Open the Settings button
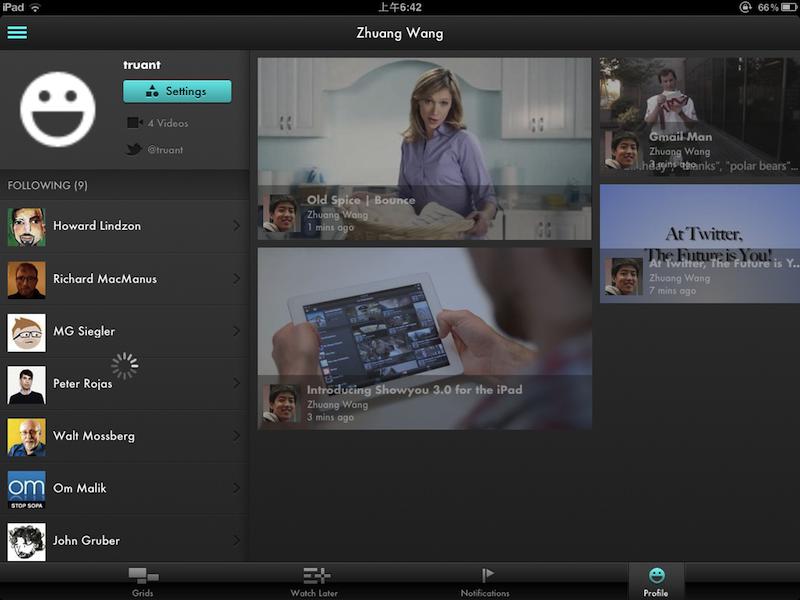800x600 pixels. coord(177,91)
